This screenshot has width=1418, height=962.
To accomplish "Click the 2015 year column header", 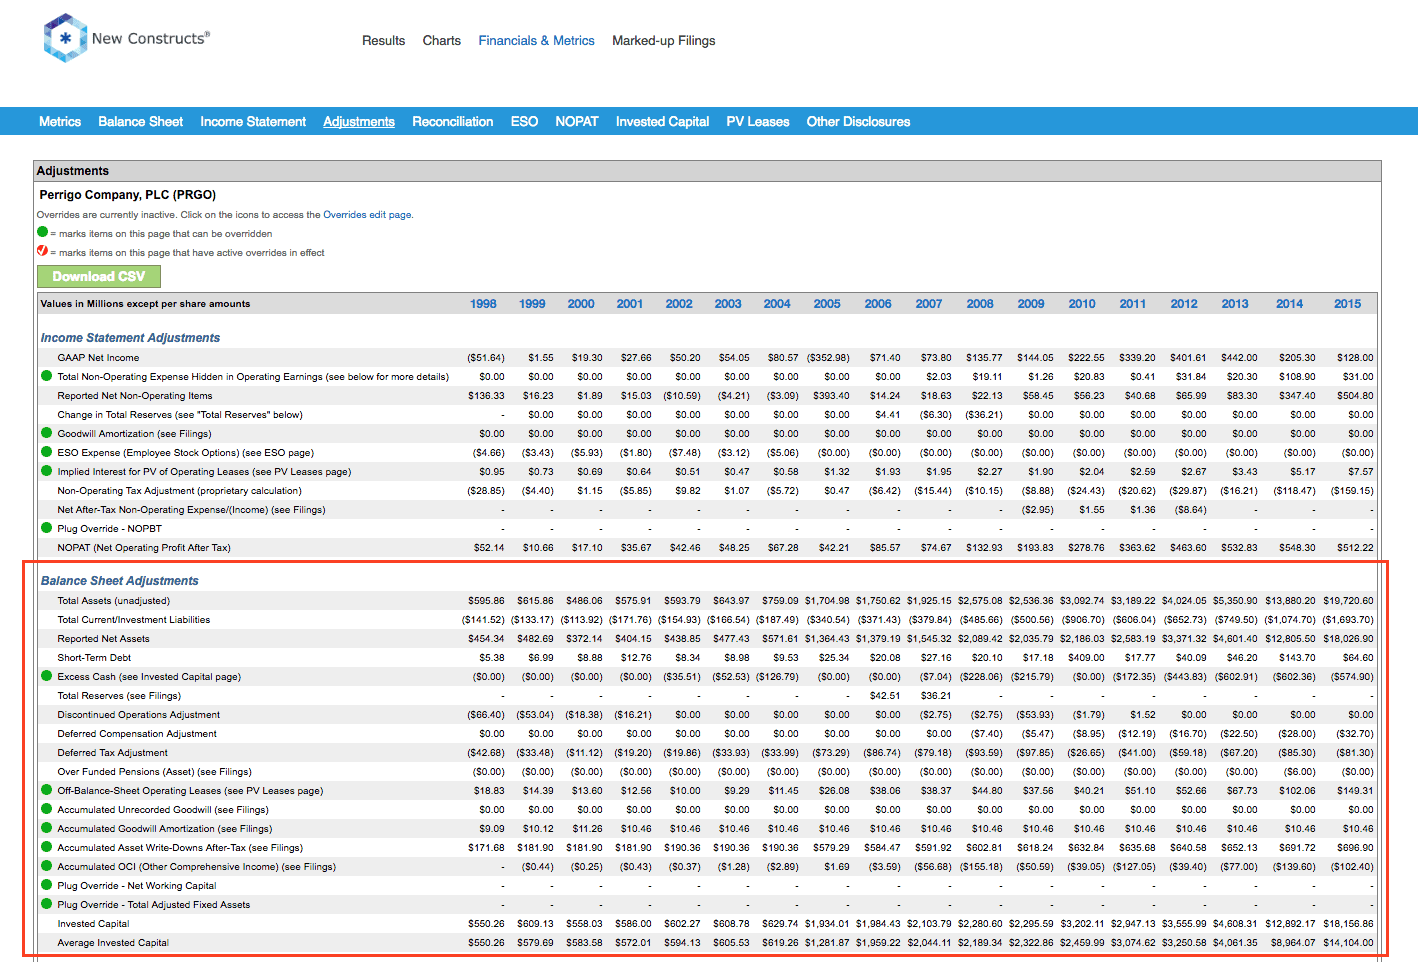I will [1347, 304].
